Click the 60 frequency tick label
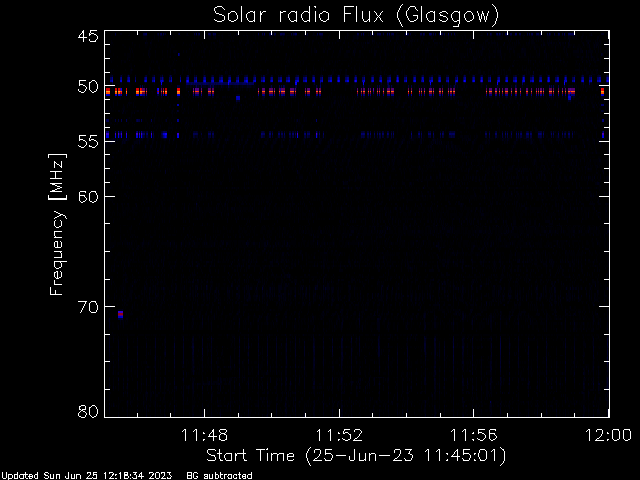Viewport: 640px width, 480px height. [88, 196]
